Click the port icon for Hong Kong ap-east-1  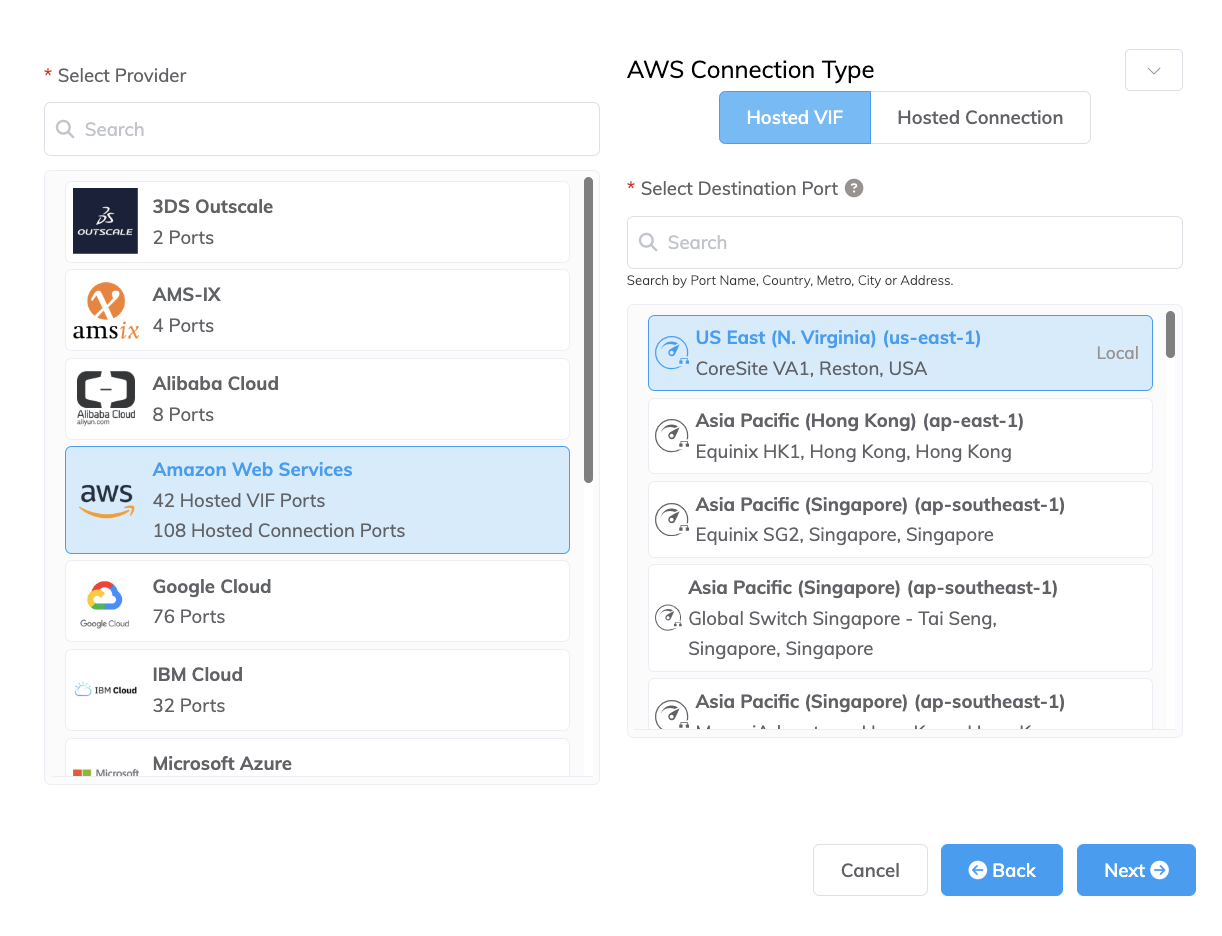pos(671,436)
